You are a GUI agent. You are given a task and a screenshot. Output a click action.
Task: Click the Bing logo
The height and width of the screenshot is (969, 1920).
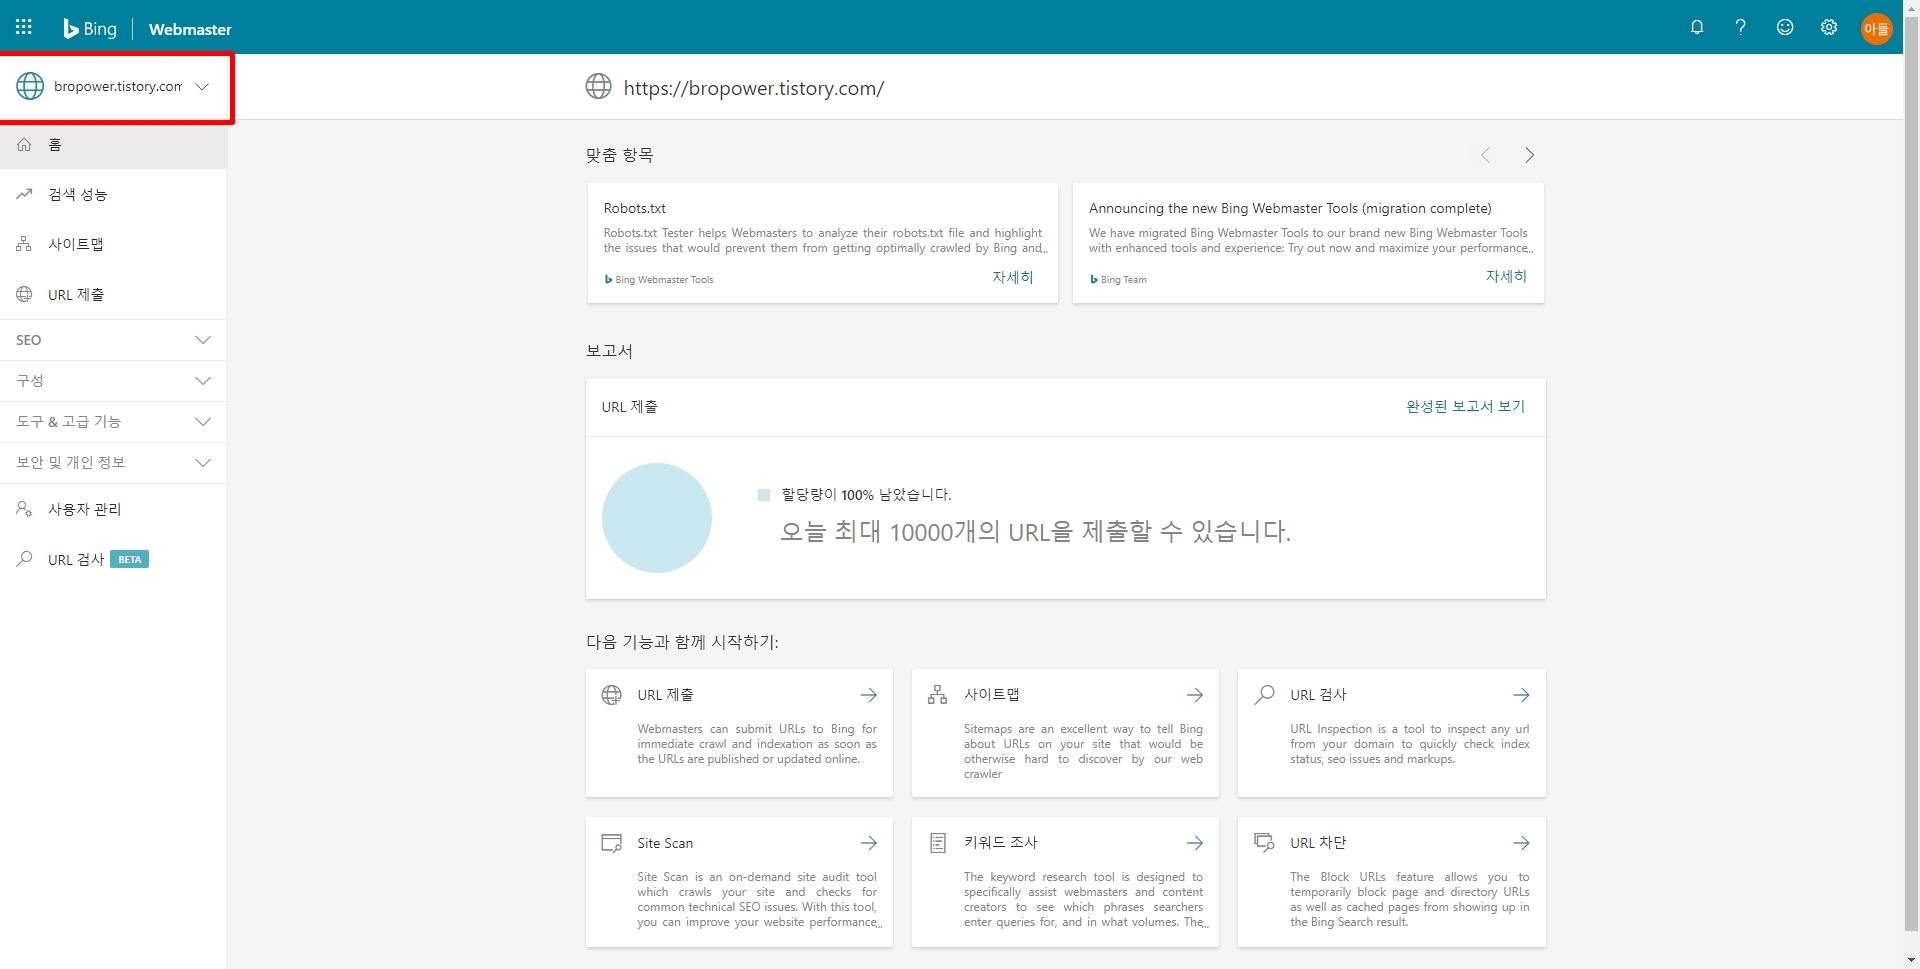pos(90,28)
